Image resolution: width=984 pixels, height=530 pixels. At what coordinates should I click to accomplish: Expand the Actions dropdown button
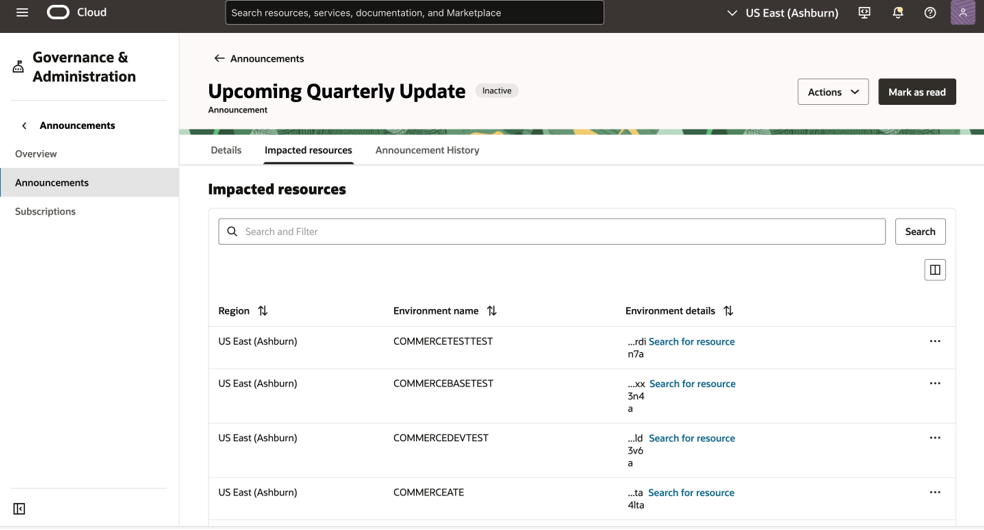click(x=833, y=92)
